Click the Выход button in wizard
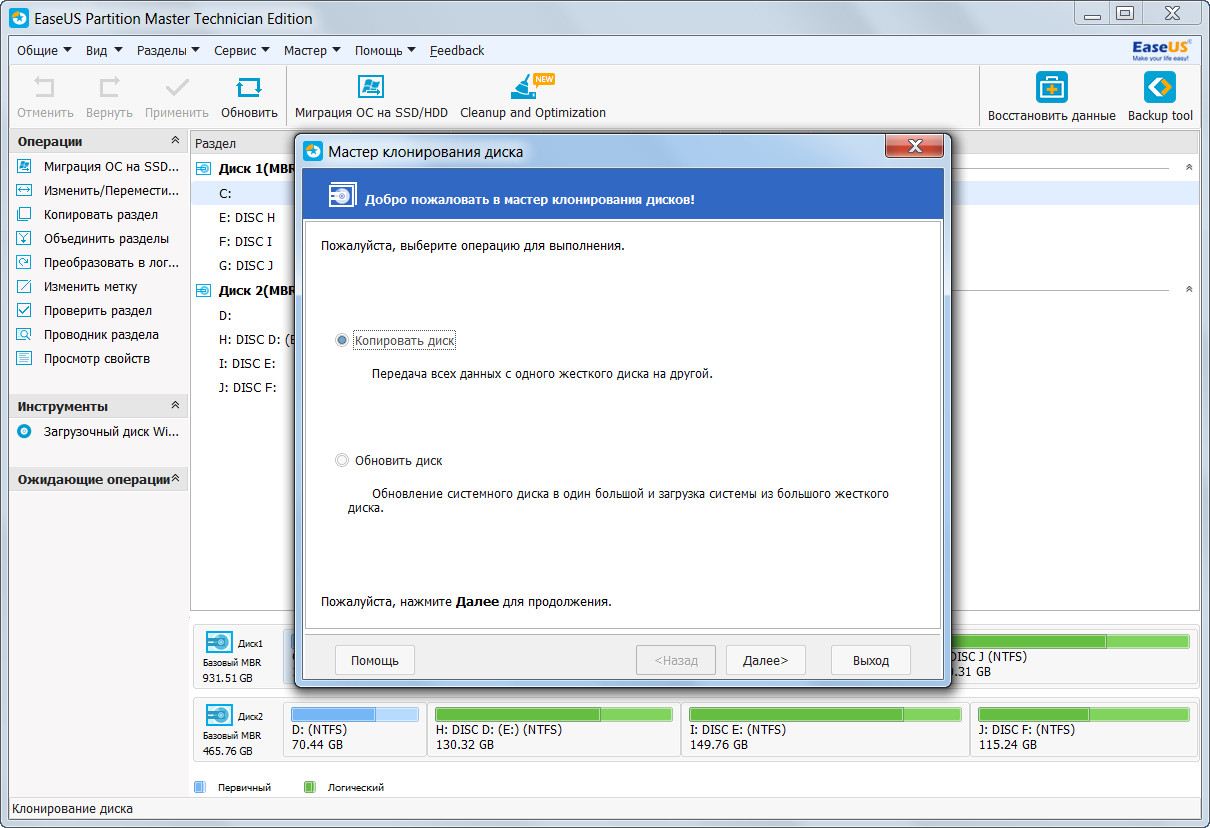This screenshot has width=1210, height=828. click(x=871, y=660)
